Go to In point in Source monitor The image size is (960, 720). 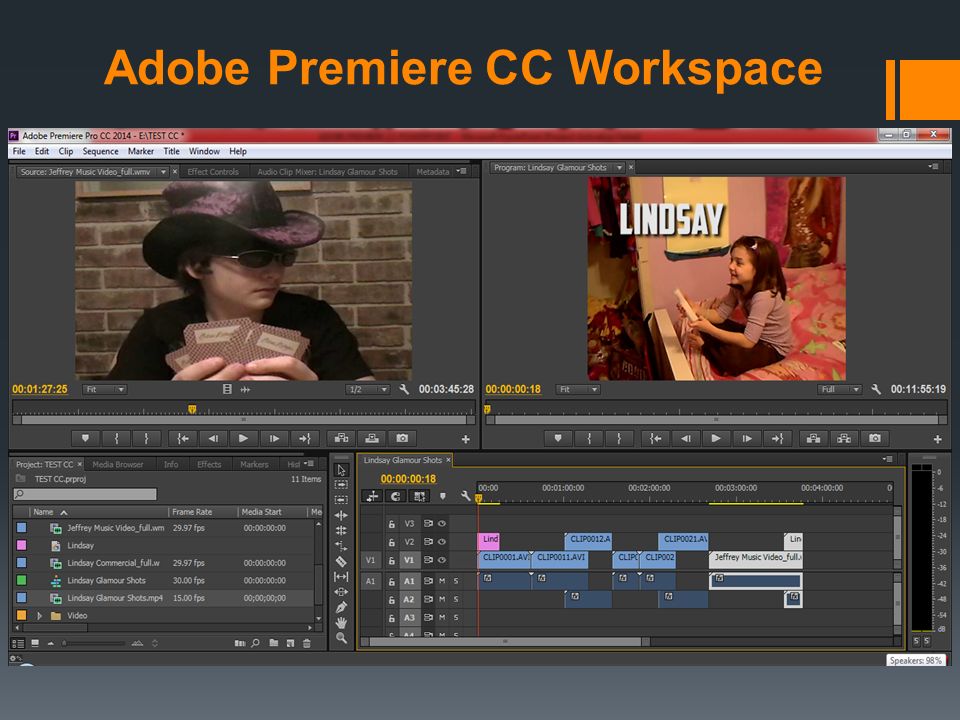click(182, 438)
